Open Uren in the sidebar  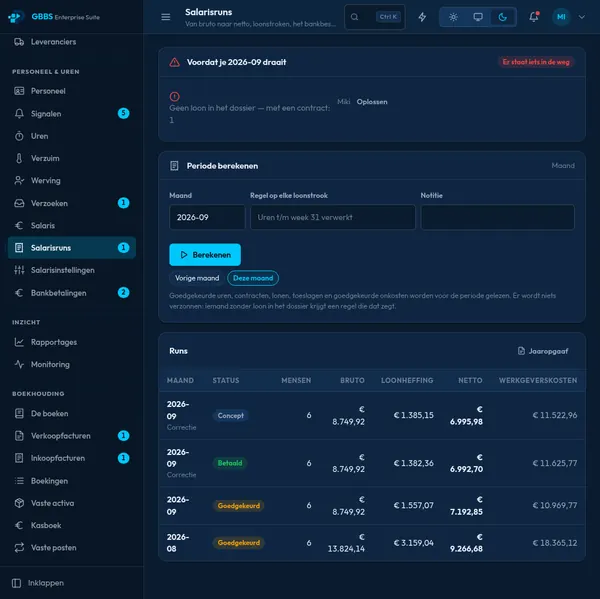[x=72, y=136]
